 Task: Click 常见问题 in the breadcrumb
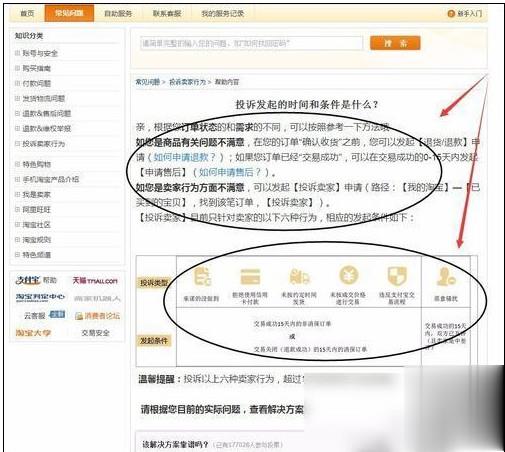(x=148, y=82)
